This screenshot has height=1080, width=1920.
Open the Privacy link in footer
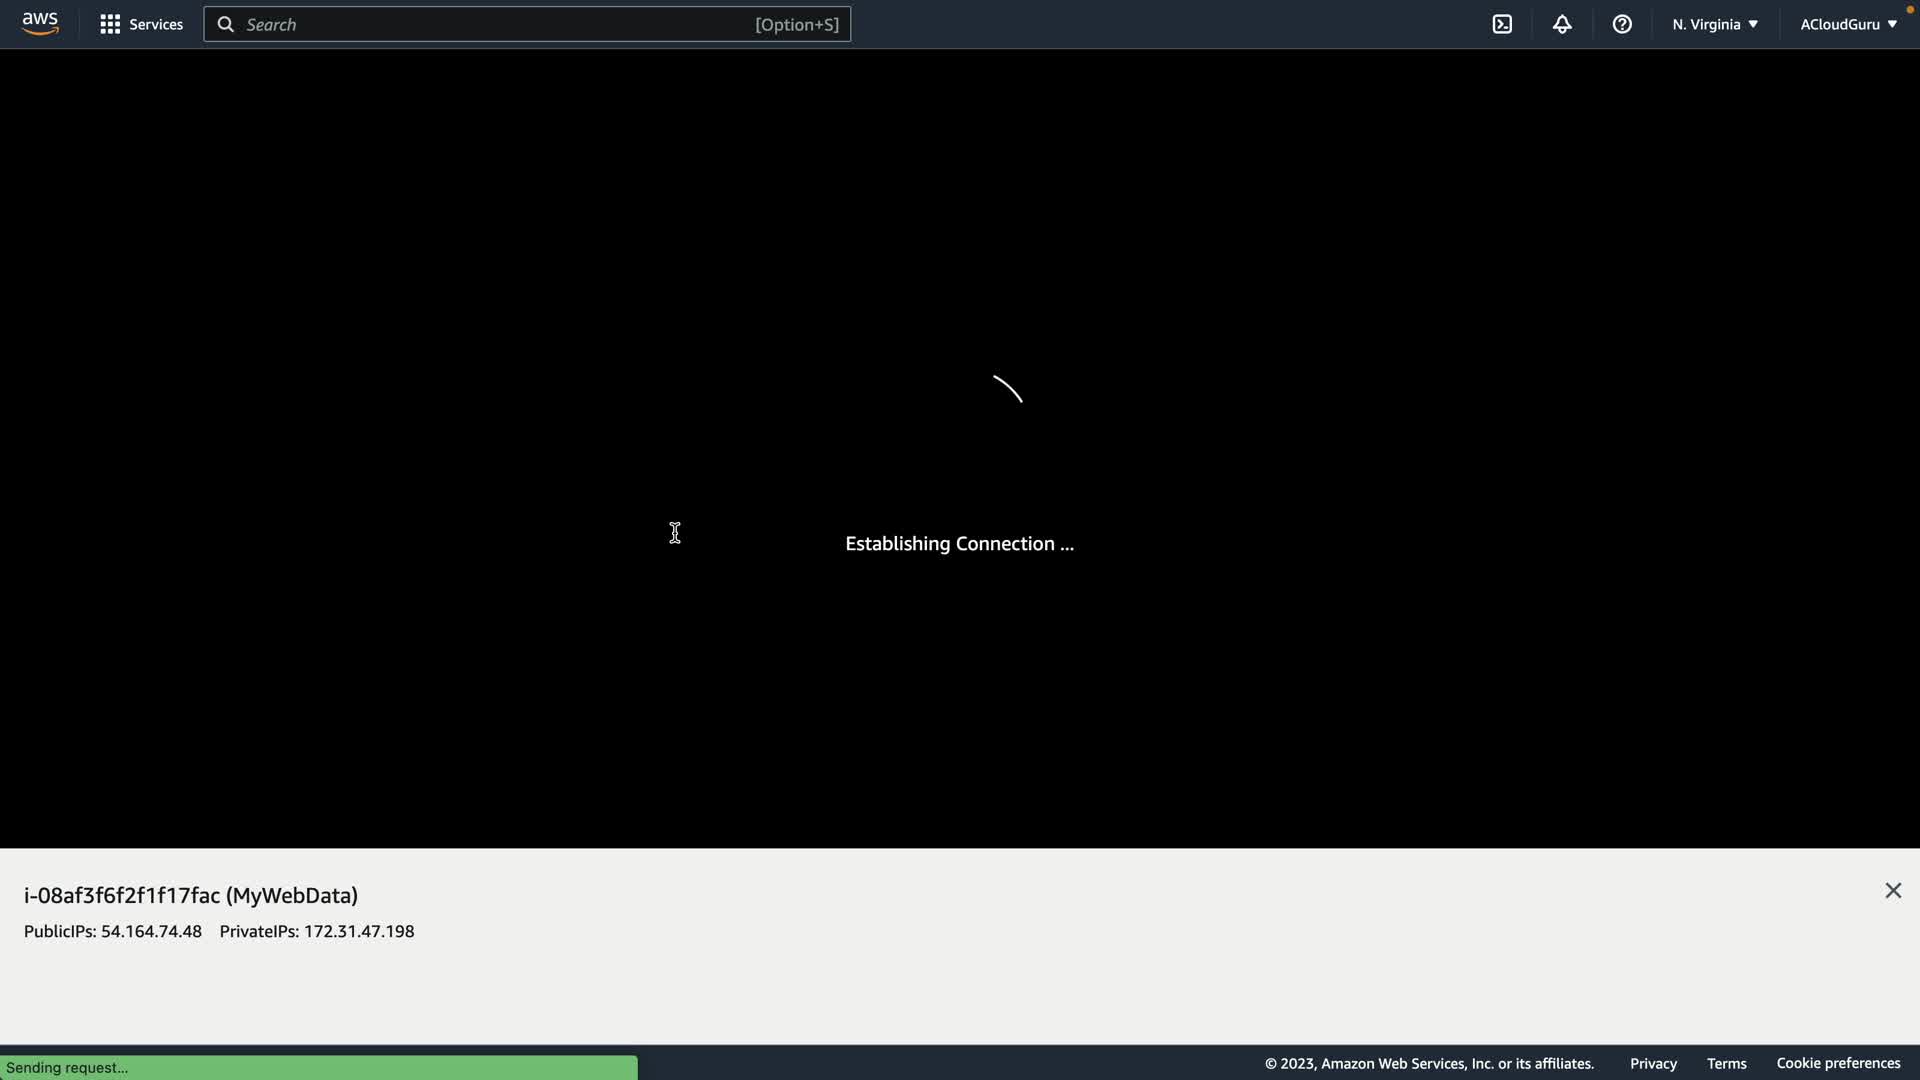[x=1653, y=1063]
